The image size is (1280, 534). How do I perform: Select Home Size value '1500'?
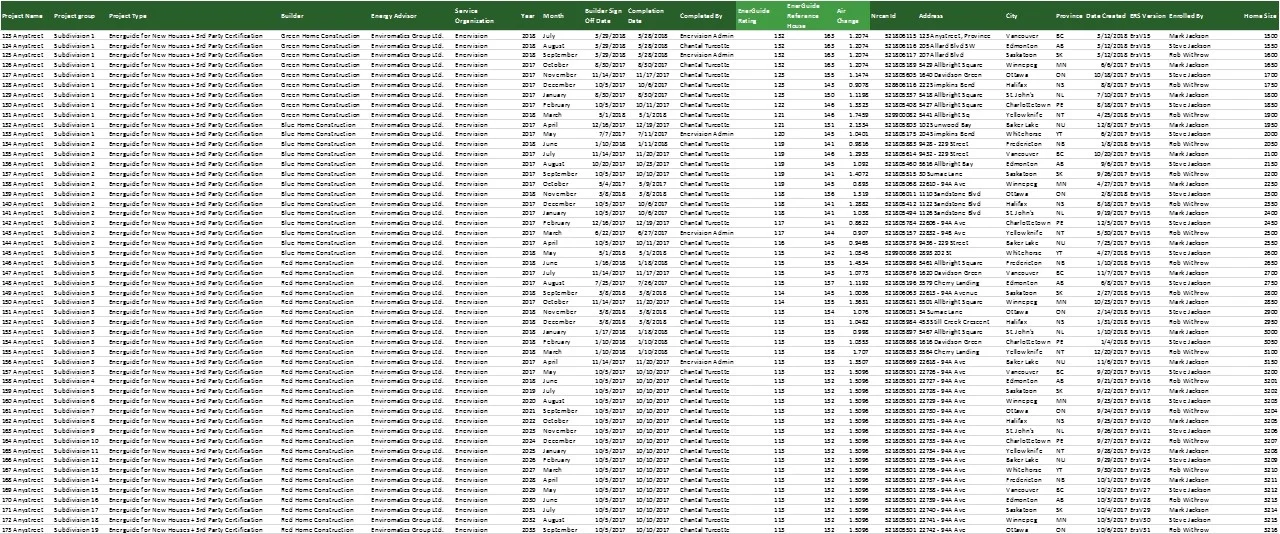tap(1270, 35)
